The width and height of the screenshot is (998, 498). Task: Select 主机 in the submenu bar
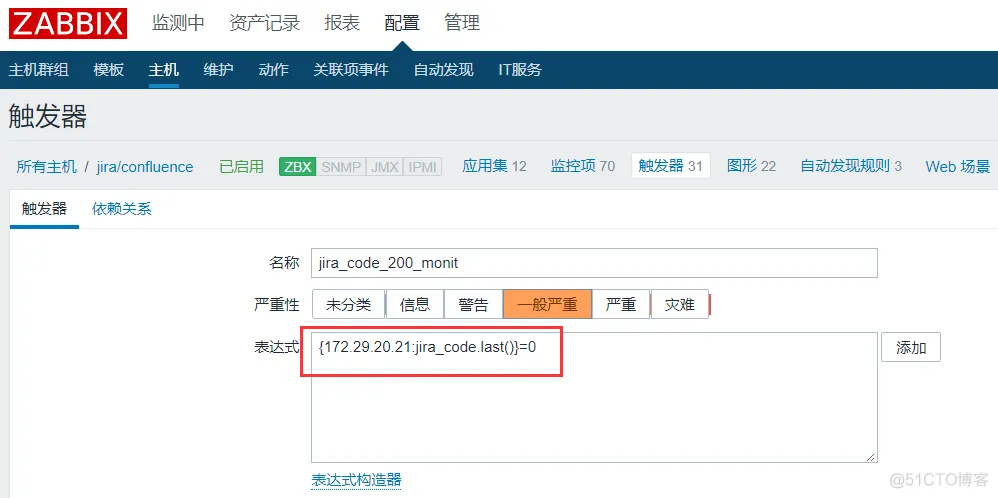(x=164, y=69)
